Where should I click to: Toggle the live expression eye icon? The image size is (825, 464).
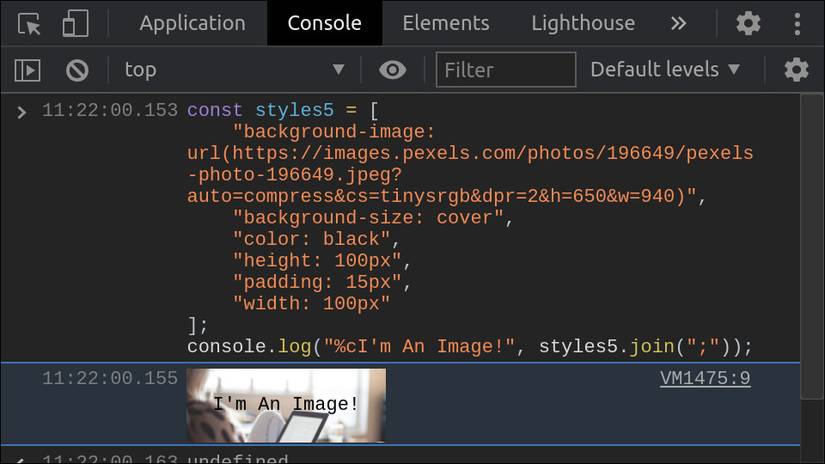pos(393,70)
